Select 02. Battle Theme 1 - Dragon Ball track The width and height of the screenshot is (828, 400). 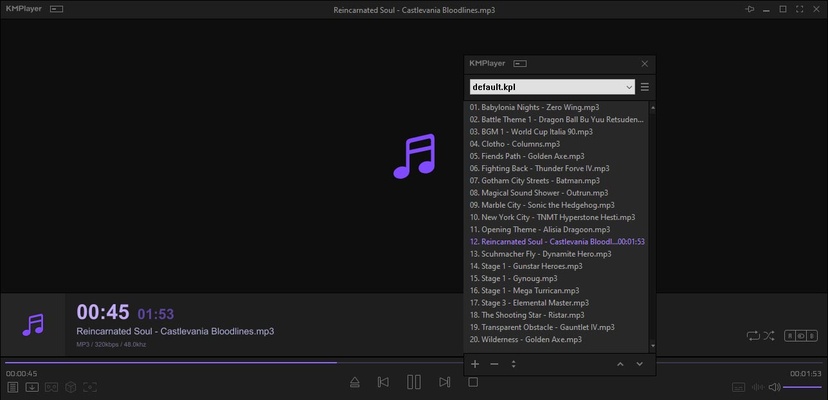[x=557, y=119]
